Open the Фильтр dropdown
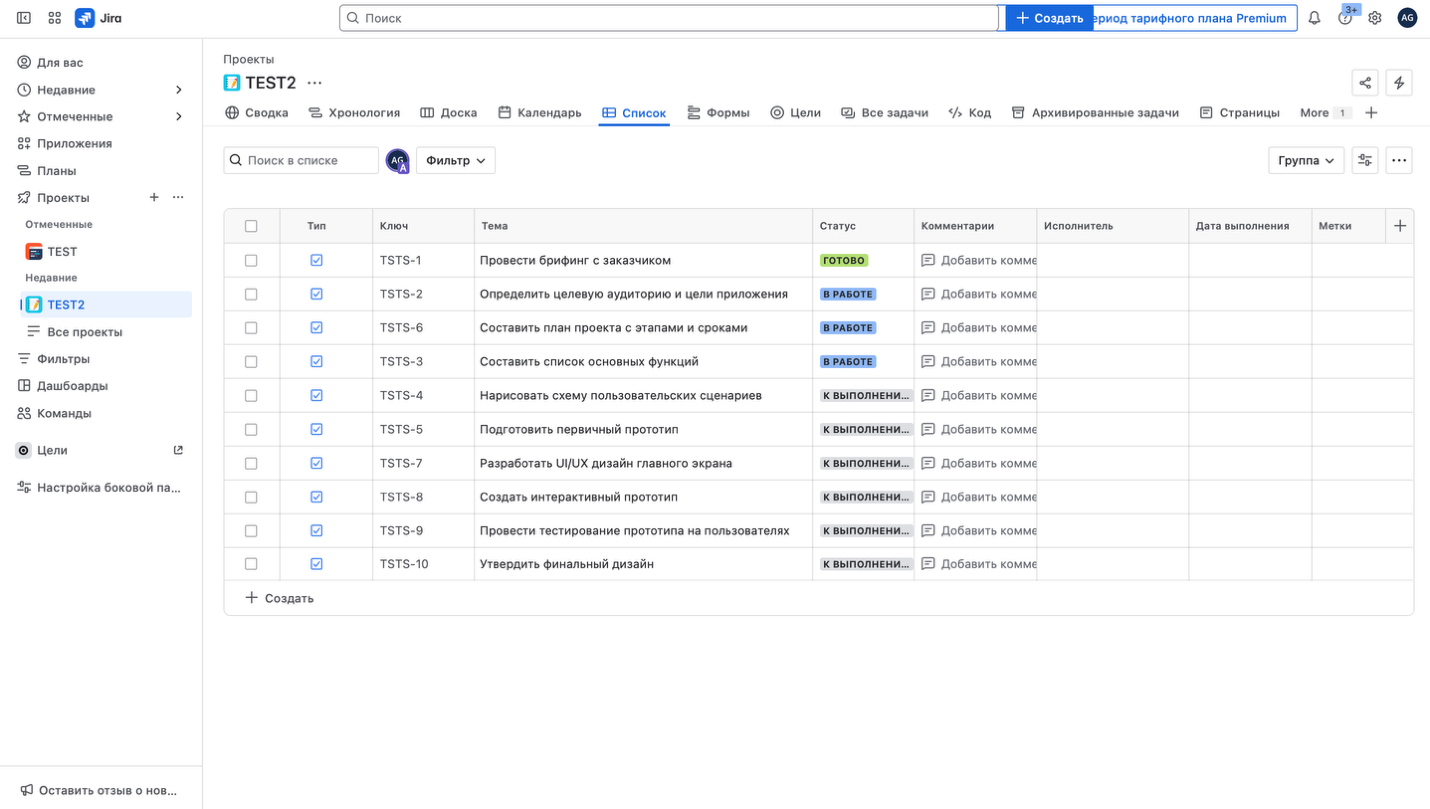Image resolution: width=1430 pixels, height=809 pixels. (455, 160)
